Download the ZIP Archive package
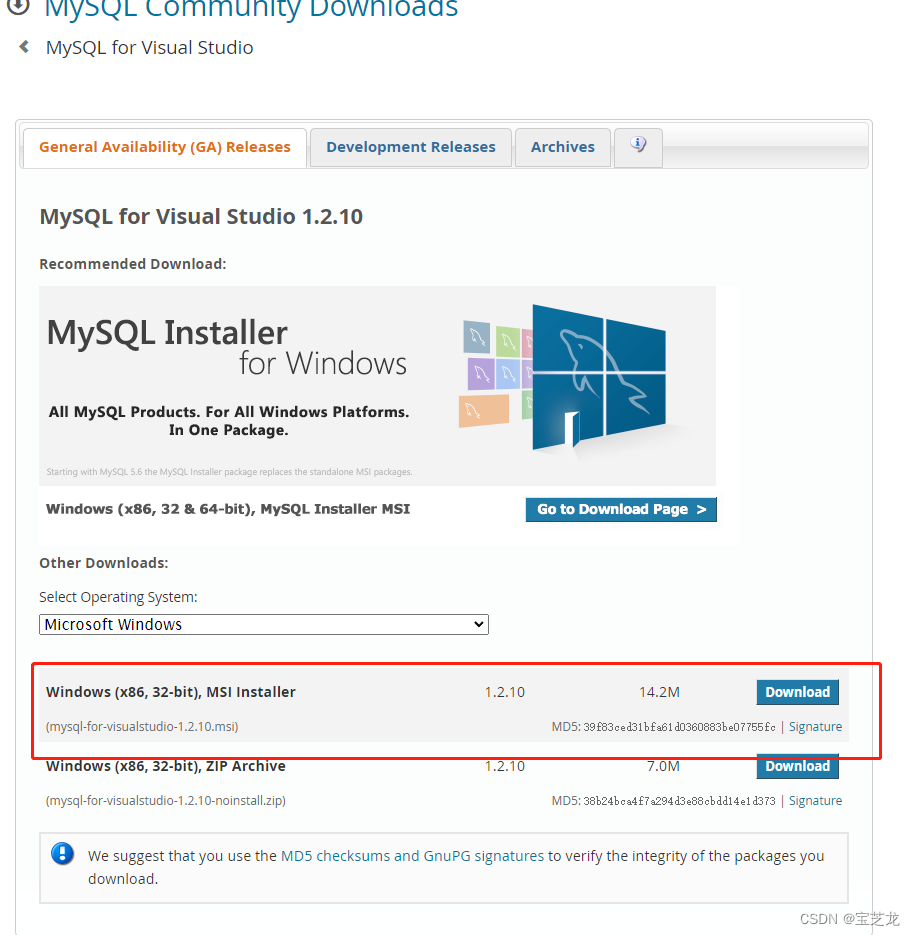This screenshot has height=935, width=915. click(797, 766)
